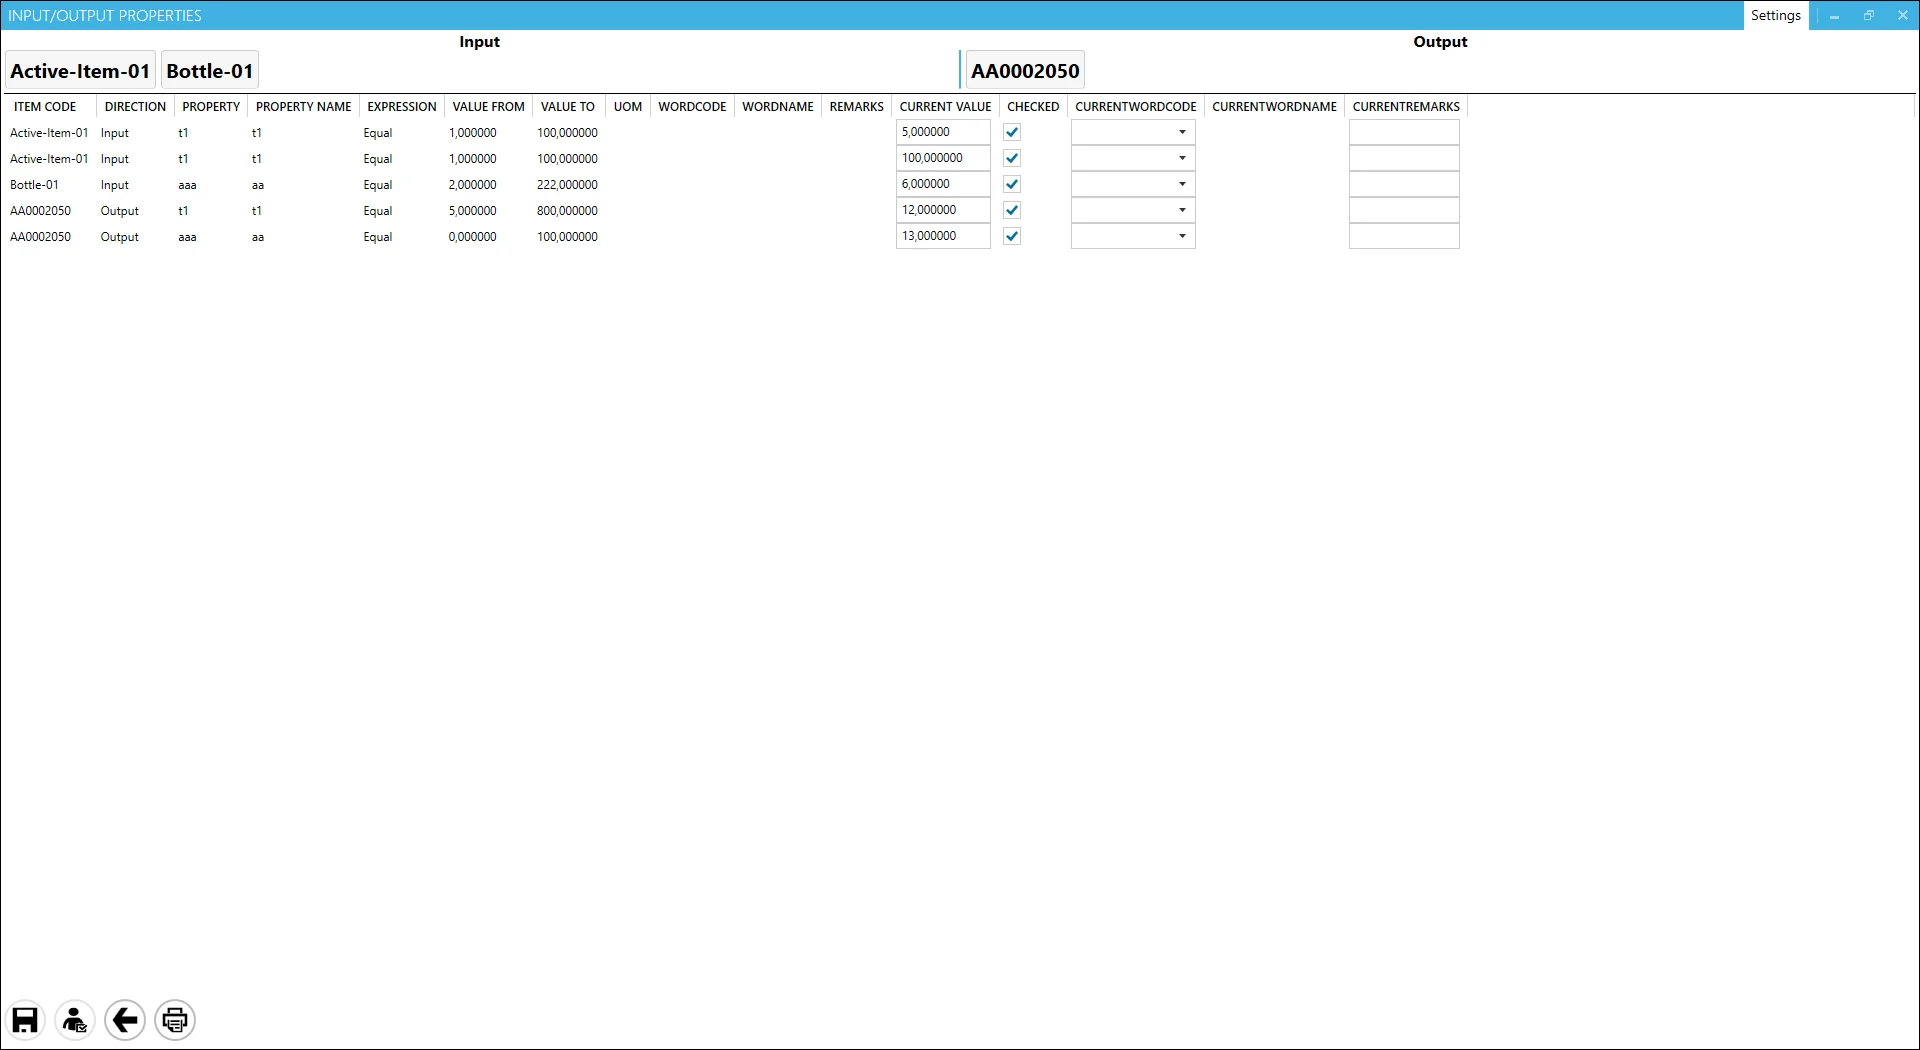Image resolution: width=1920 pixels, height=1050 pixels.
Task: Uncheck the CHECKED box on the first Active-Item-01 row
Action: pyautogui.click(x=1011, y=131)
